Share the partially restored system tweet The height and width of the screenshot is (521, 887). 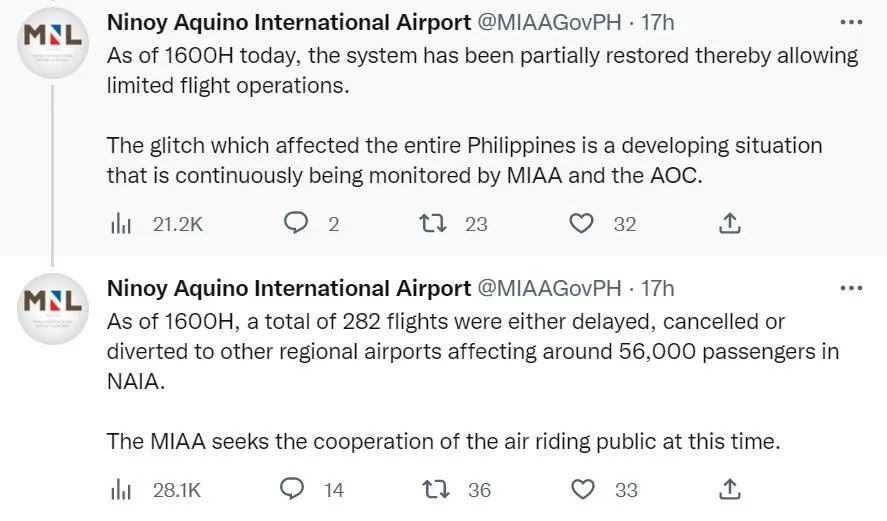click(730, 224)
